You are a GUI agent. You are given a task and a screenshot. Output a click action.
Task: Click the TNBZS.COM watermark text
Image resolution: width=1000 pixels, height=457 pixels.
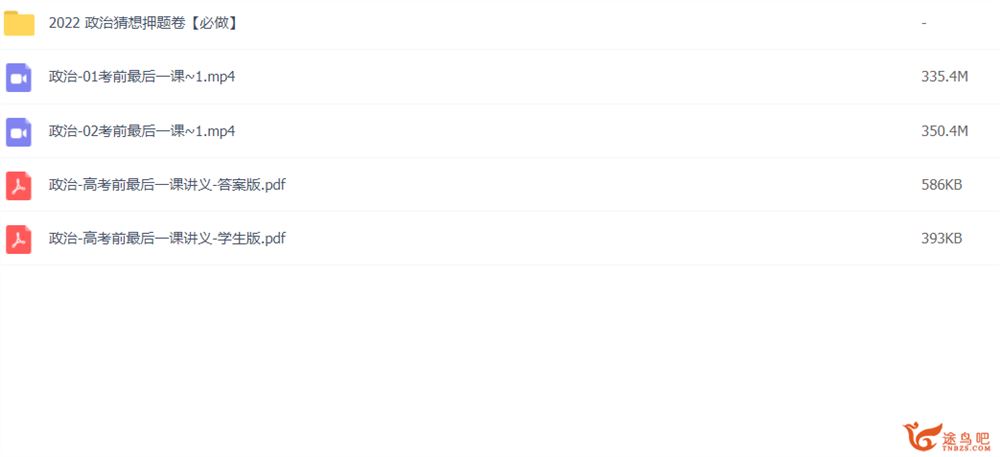coord(967,448)
